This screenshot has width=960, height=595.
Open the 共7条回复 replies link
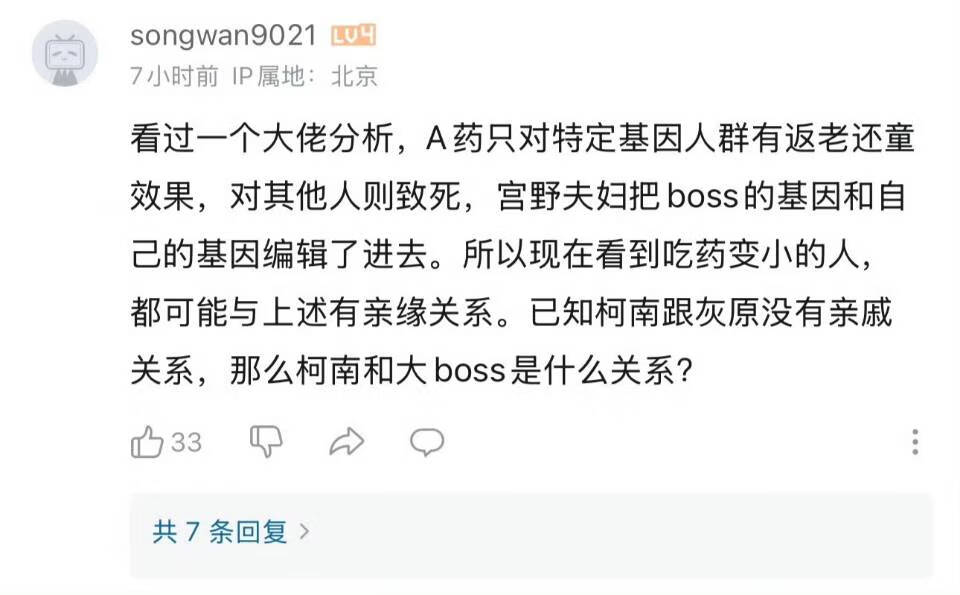pos(231,531)
